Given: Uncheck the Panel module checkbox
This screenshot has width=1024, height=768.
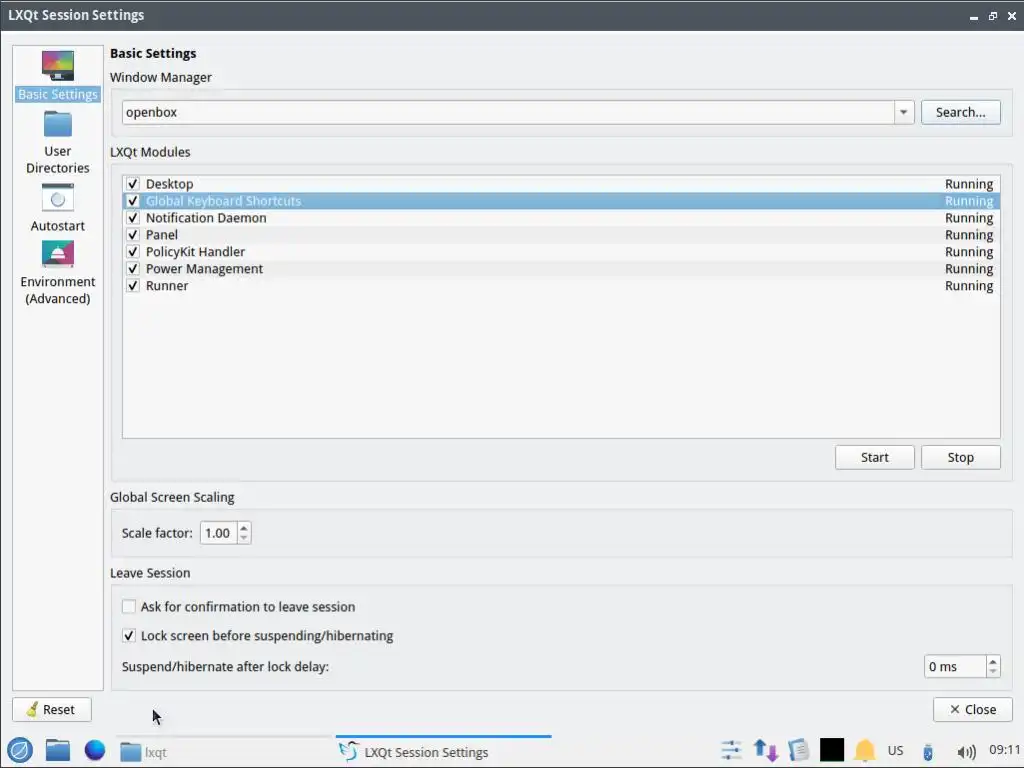Looking at the screenshot, I should [133, 234].
